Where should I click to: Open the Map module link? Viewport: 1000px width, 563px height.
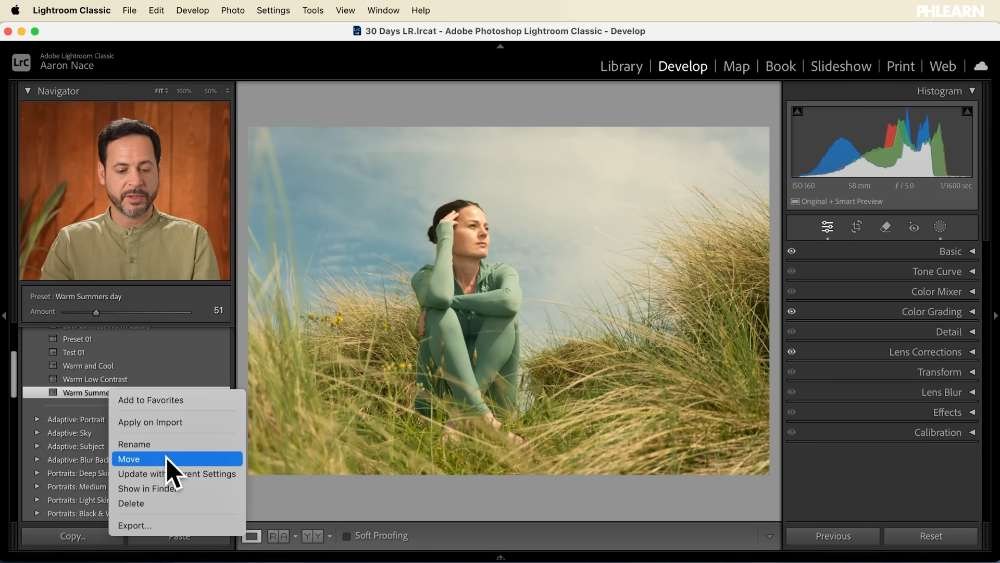click(x=736, y=66)
